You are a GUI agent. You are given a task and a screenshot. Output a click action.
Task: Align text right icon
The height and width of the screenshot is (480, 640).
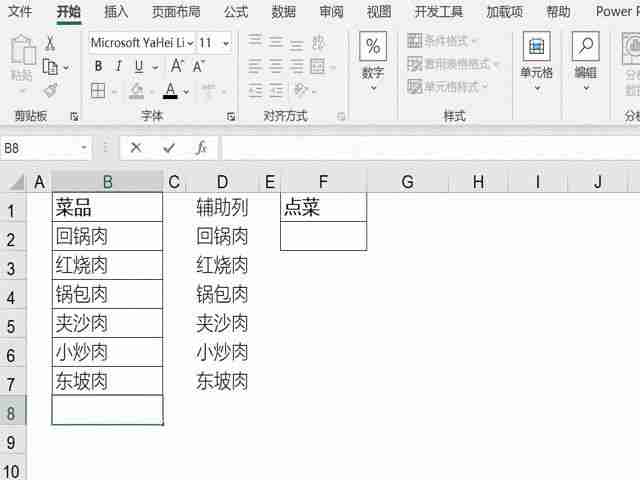(297, 66)
